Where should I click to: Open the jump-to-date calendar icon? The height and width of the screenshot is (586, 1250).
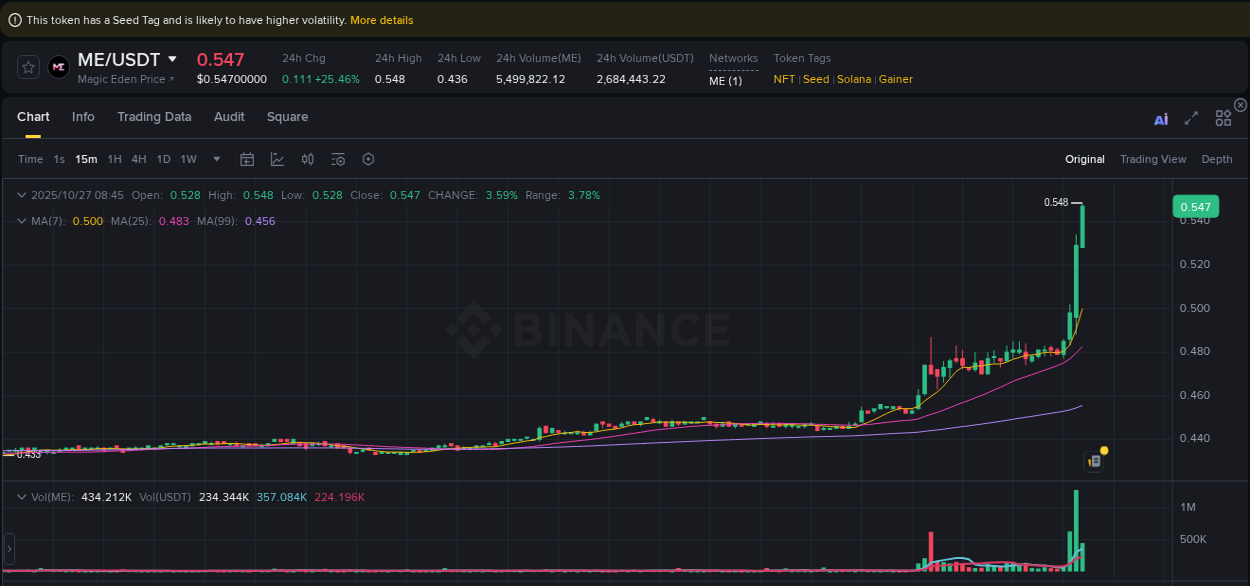(x=247, y=159)
